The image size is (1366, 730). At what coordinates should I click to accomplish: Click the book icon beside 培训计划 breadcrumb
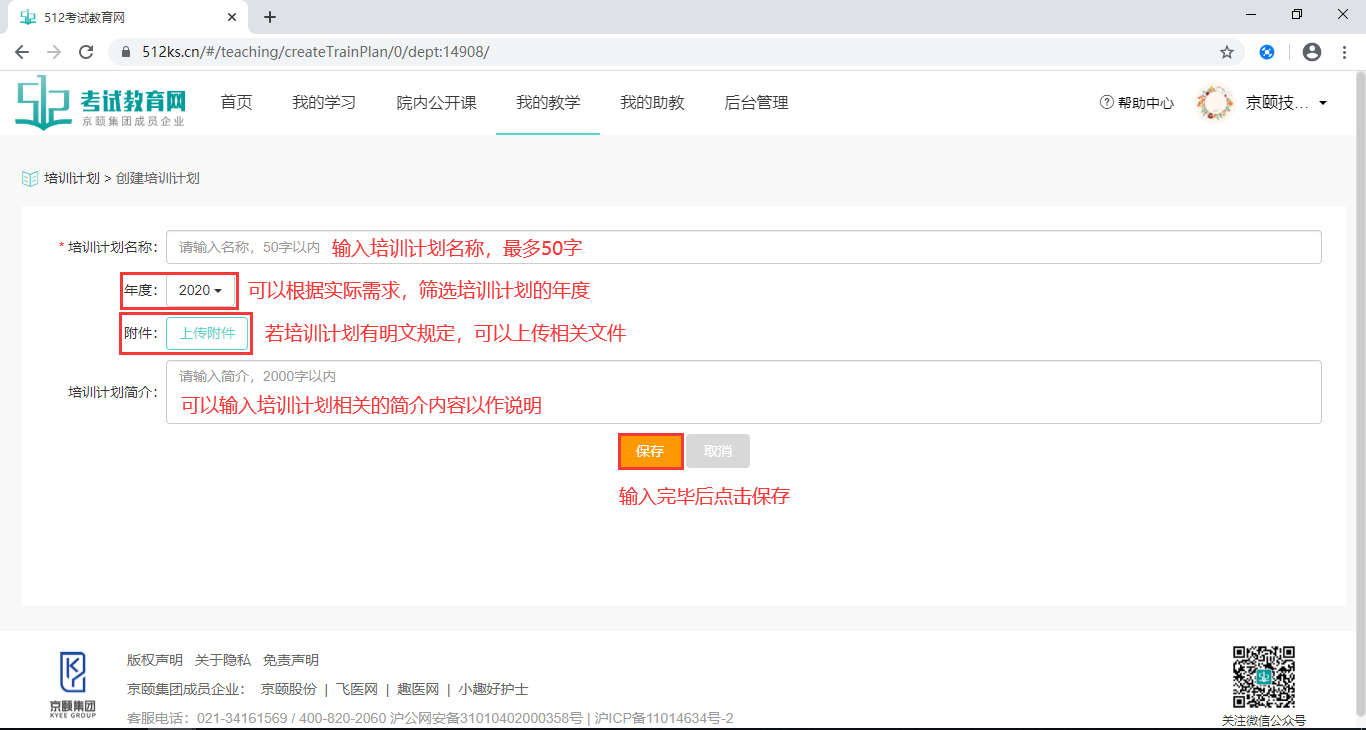click(x=29, y=178)
